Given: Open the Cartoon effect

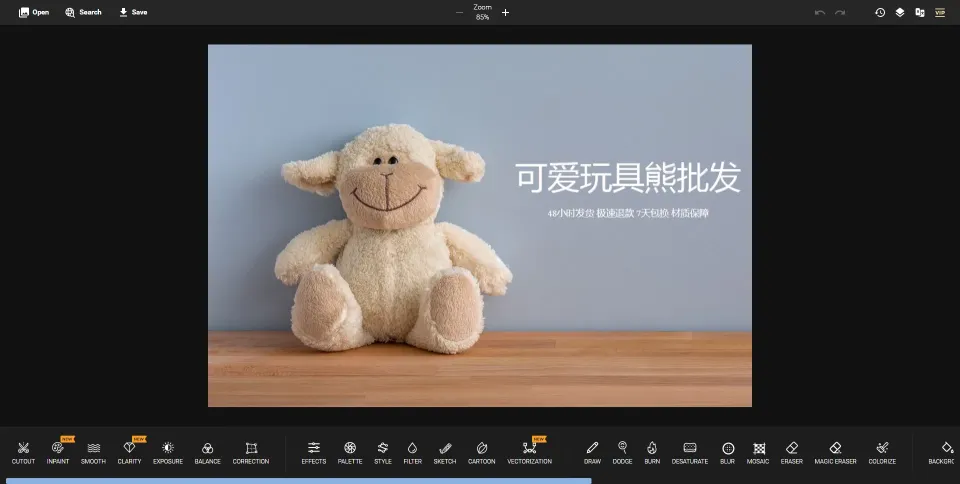Looking at the screenshot, I should point(481,452).
